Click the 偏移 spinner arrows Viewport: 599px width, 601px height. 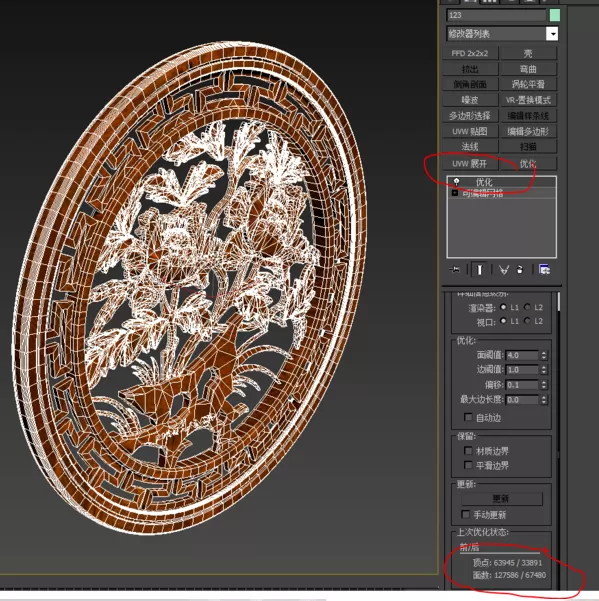(544, 385)
